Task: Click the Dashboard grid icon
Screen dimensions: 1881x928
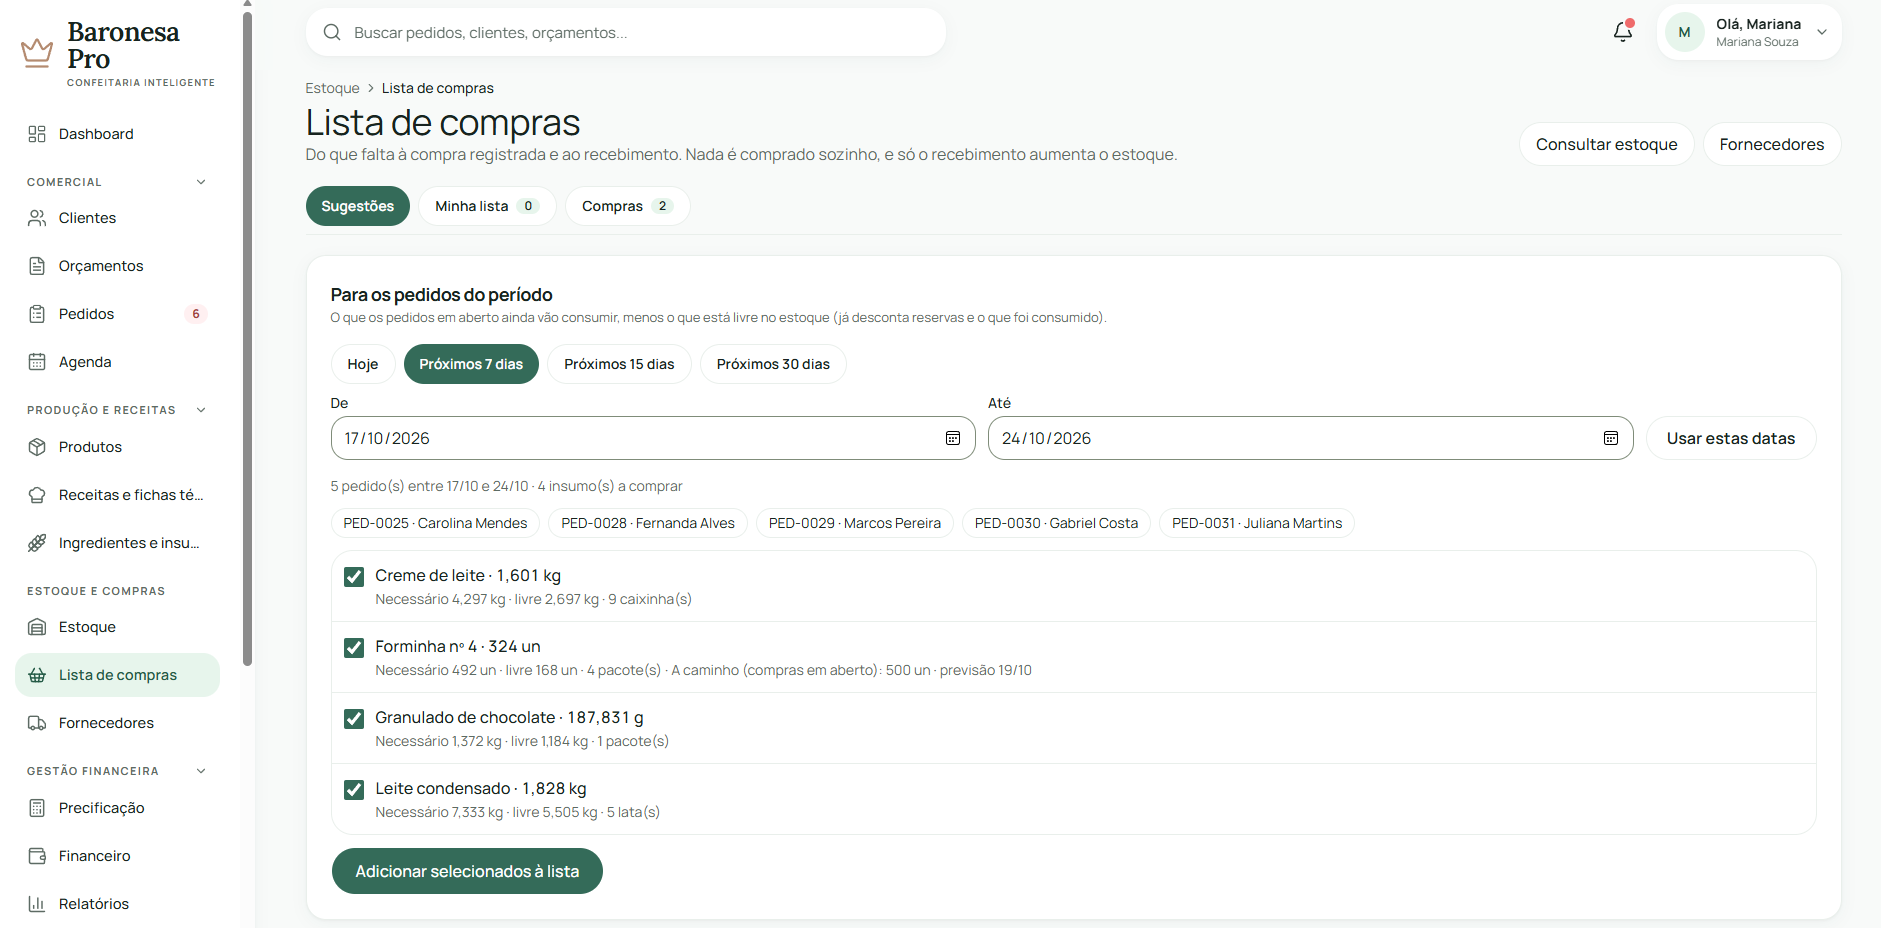Action: 37,134
